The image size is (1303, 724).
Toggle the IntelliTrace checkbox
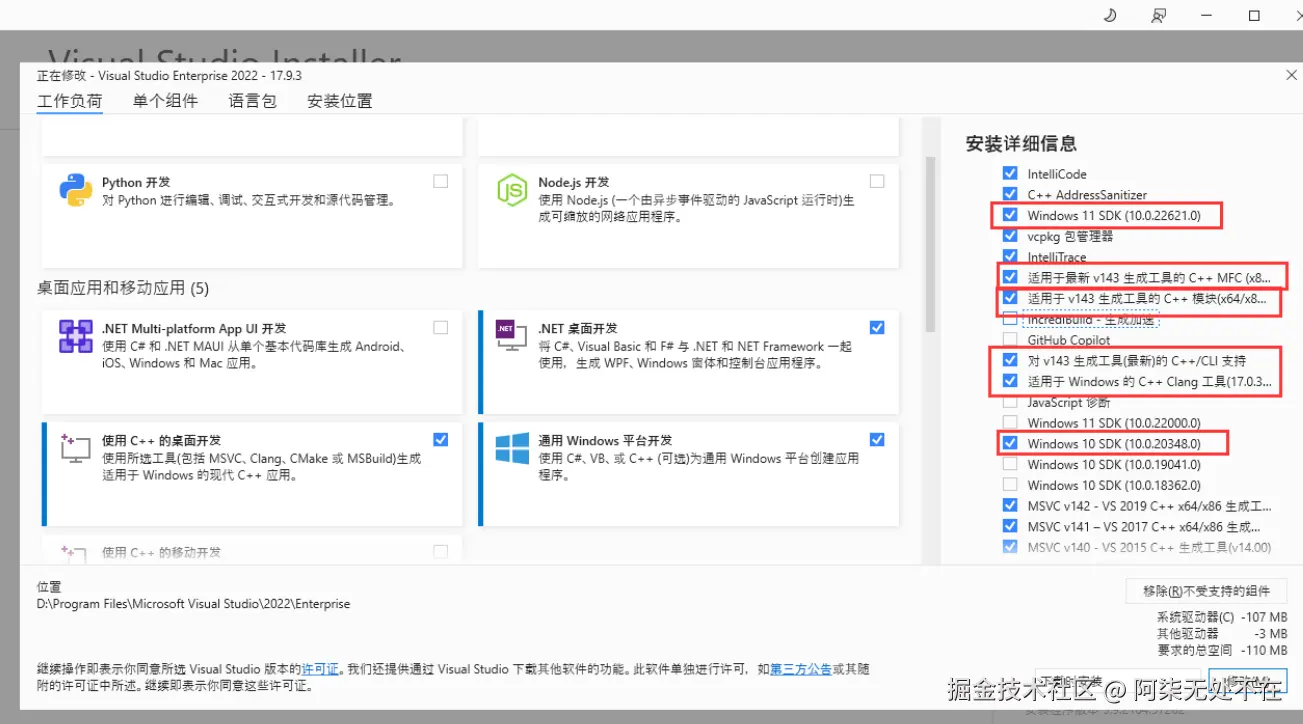tap(1010, 257)
